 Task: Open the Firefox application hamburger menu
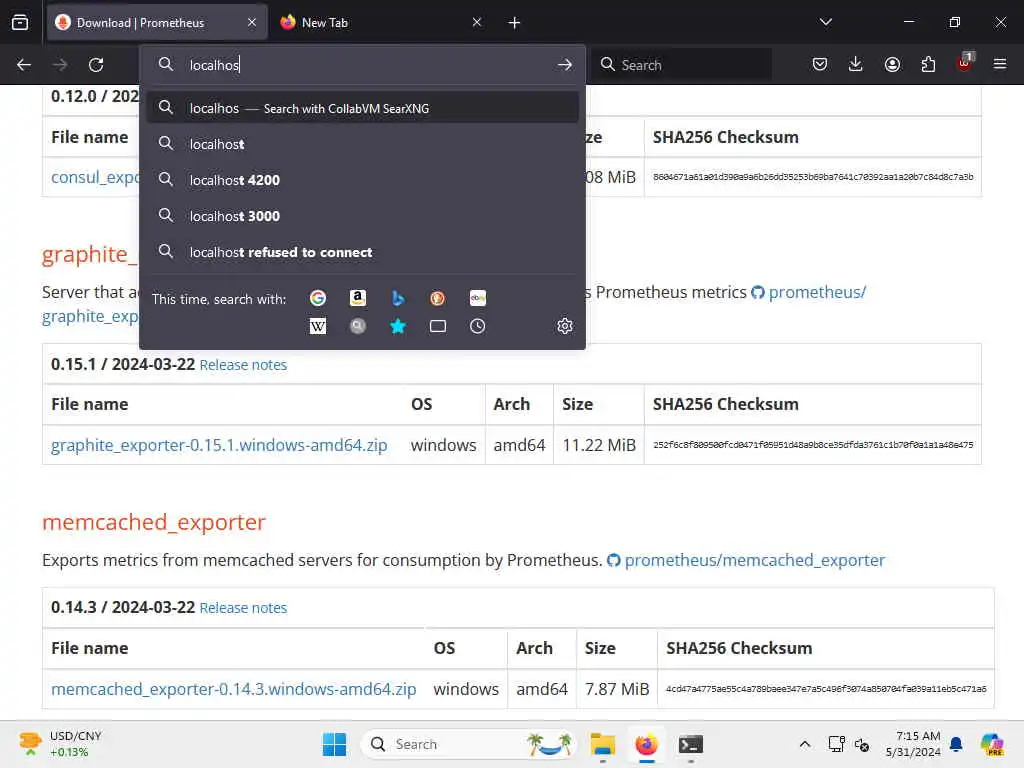[x=1000, y=64]
